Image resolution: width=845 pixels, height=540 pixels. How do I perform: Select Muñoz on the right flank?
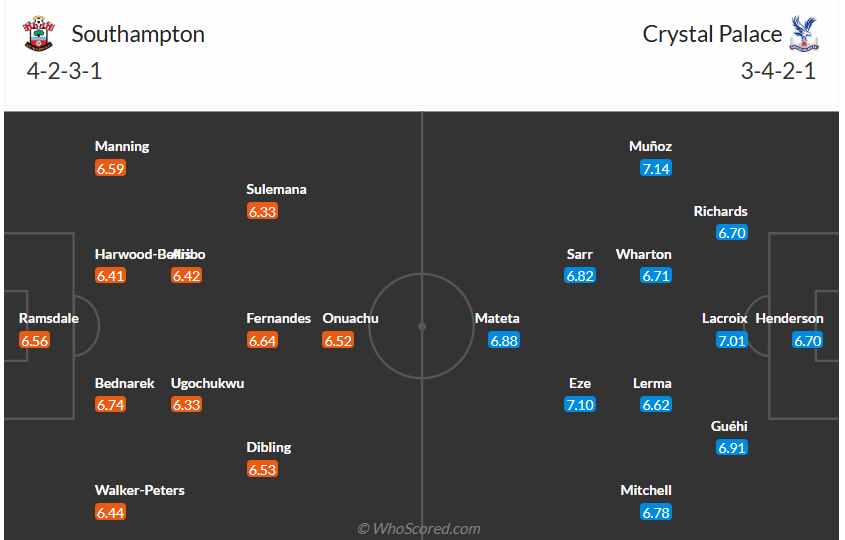650,146
